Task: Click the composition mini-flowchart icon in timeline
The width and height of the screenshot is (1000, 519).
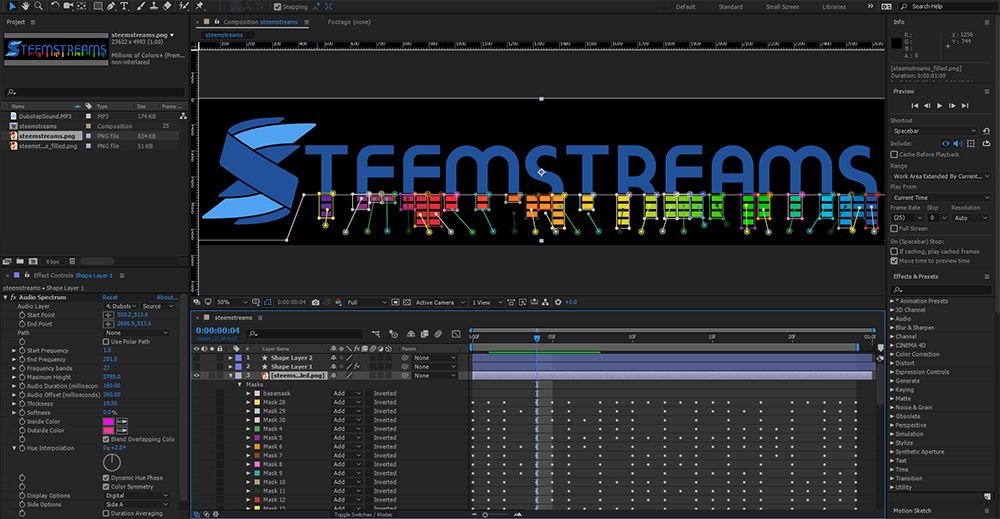Action: coord(375,333)
